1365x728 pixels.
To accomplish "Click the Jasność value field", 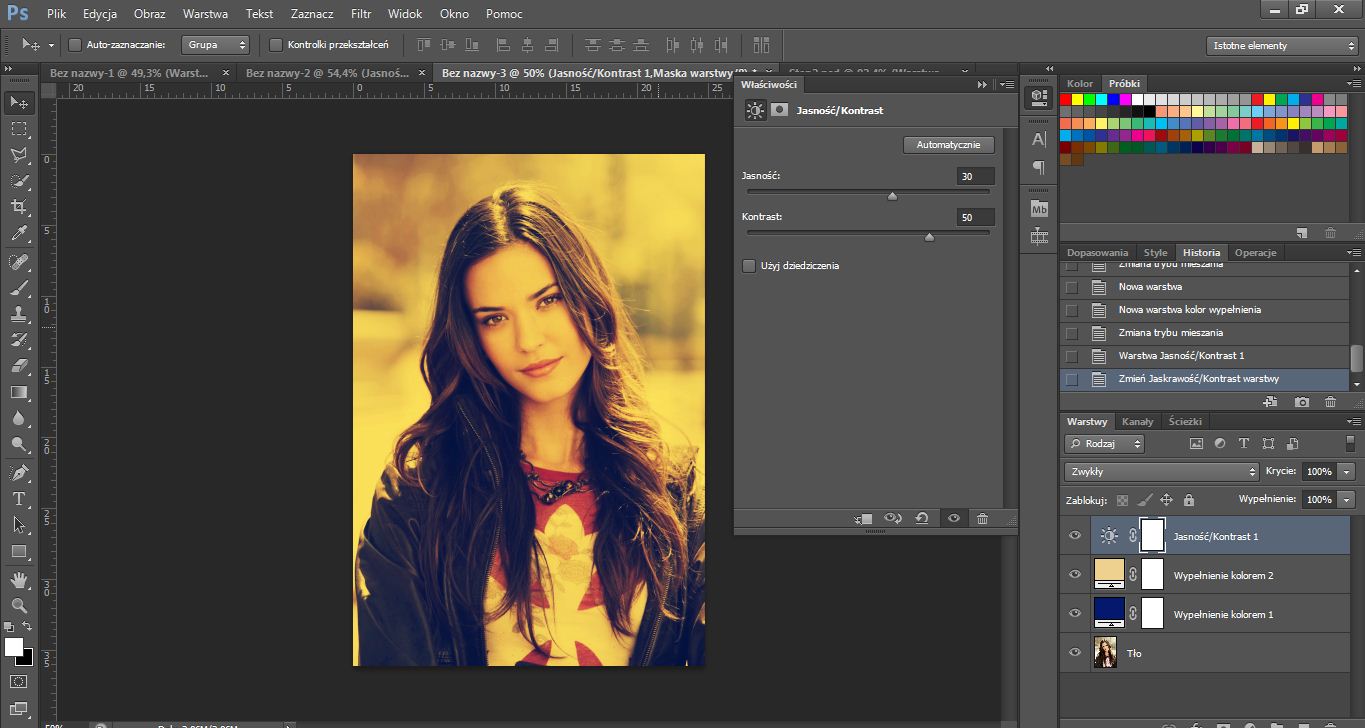I will pos(975,176).
